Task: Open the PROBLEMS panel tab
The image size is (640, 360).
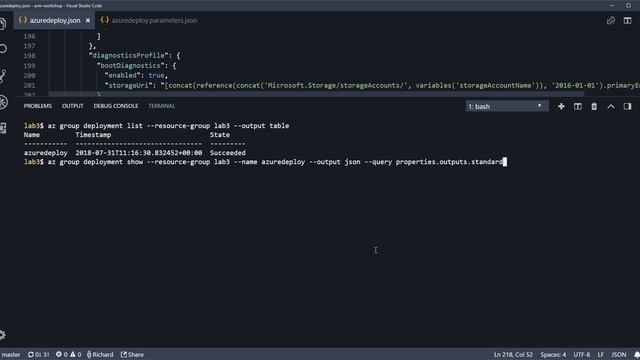Action: click(x=38, y=106)
